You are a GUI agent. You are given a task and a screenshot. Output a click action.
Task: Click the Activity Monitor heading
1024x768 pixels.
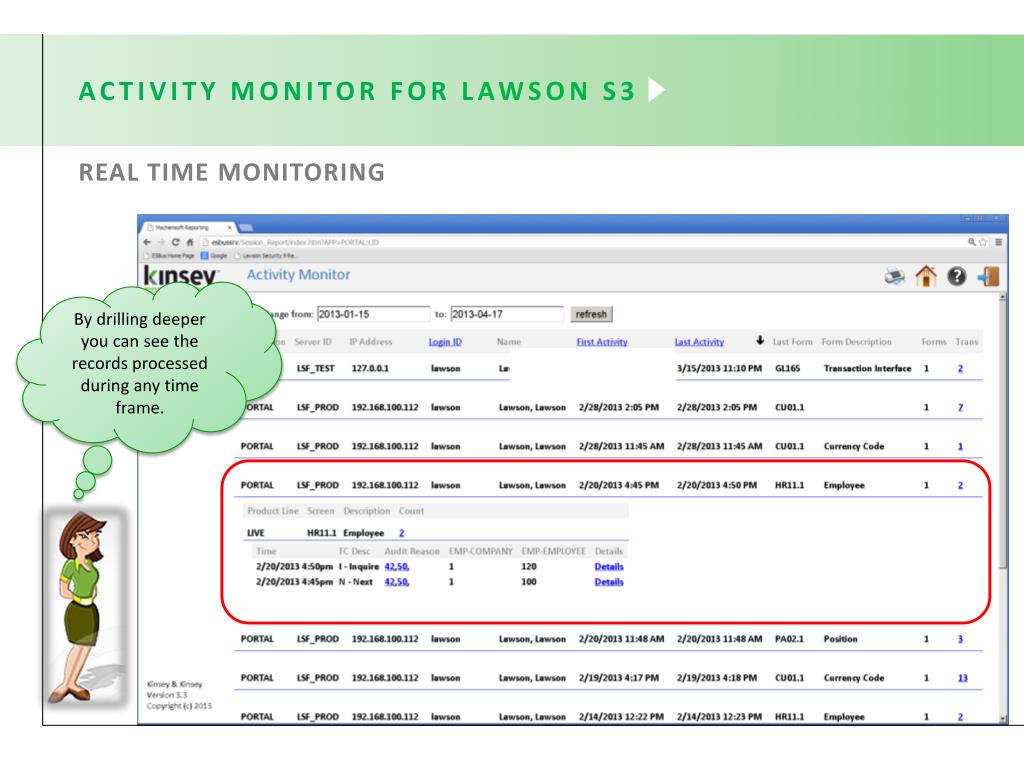click(298, 275)
